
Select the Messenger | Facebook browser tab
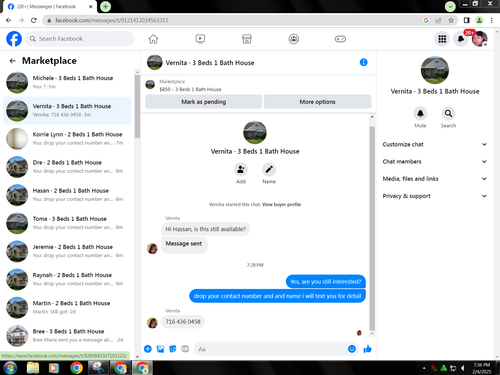click(x=50, y=7)
